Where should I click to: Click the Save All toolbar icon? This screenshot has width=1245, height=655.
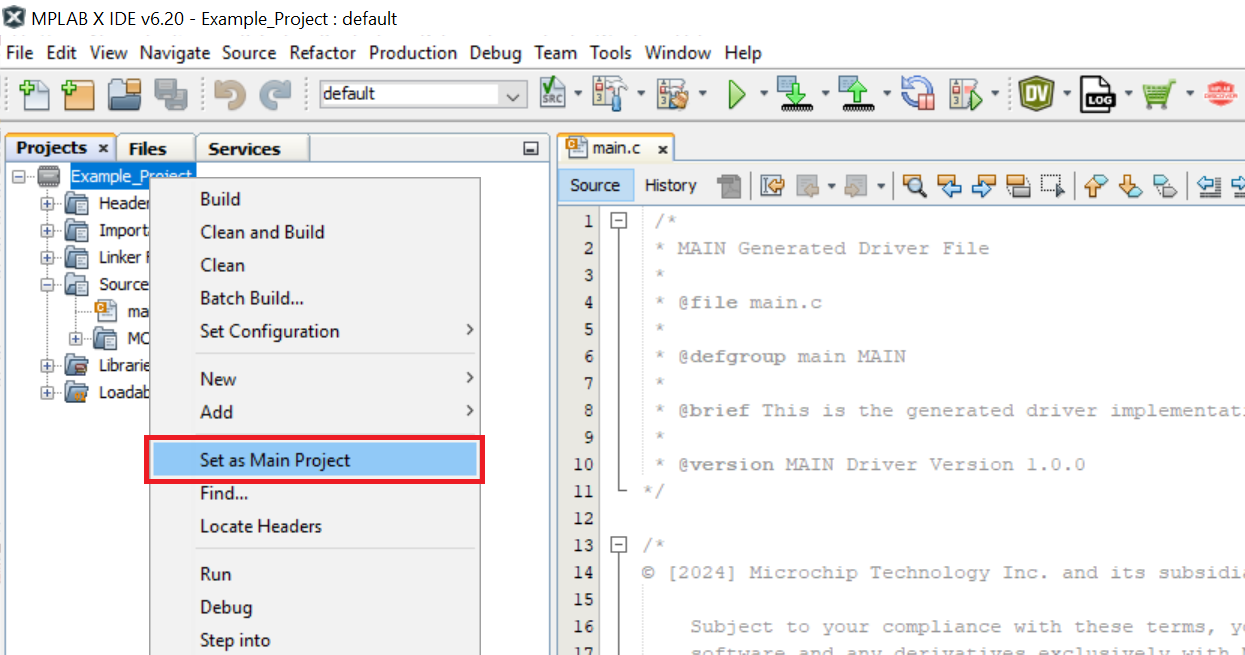click(x=170, y=94)
